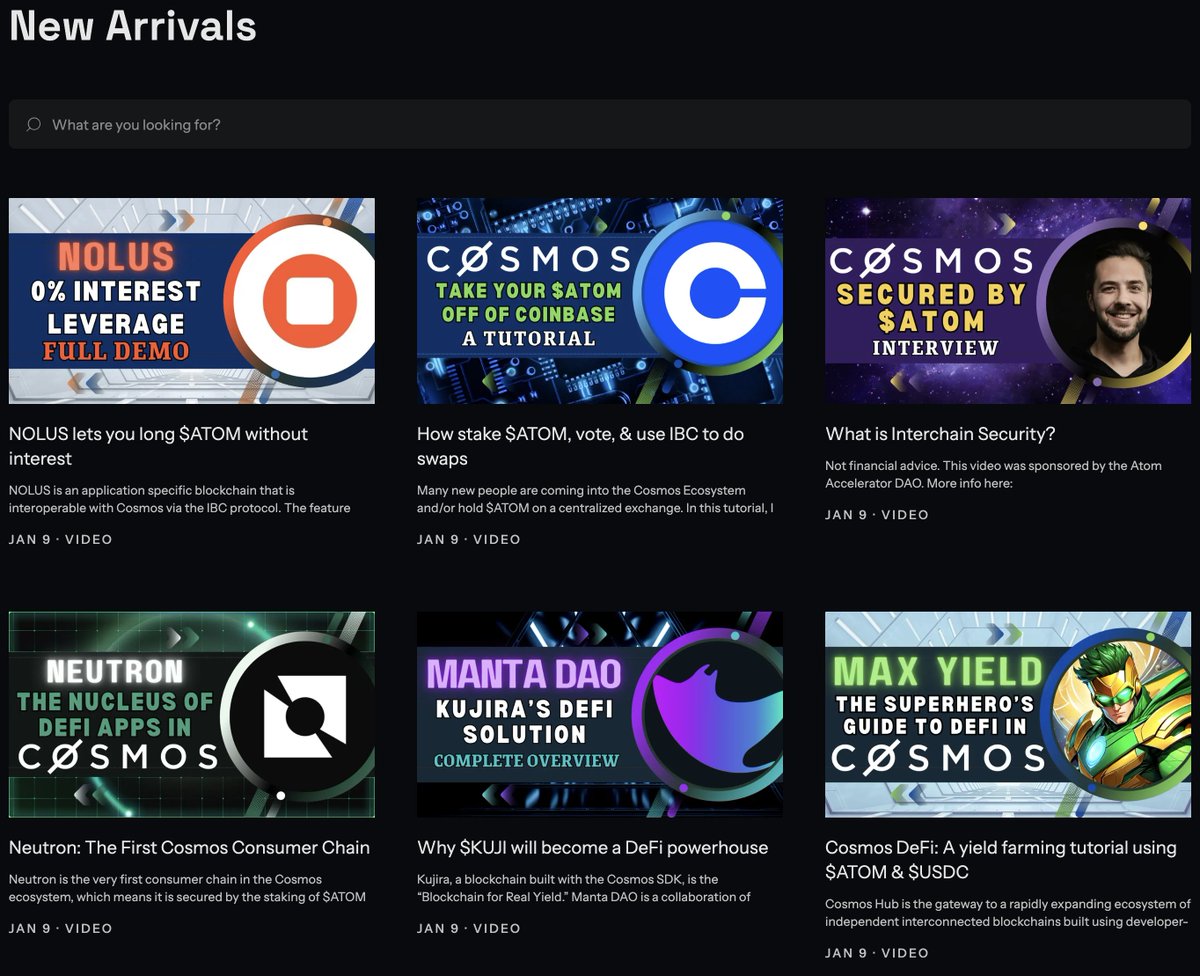Open 'Why $KUJI will become a DeFi powerhouse'

(x=593, y=848)
